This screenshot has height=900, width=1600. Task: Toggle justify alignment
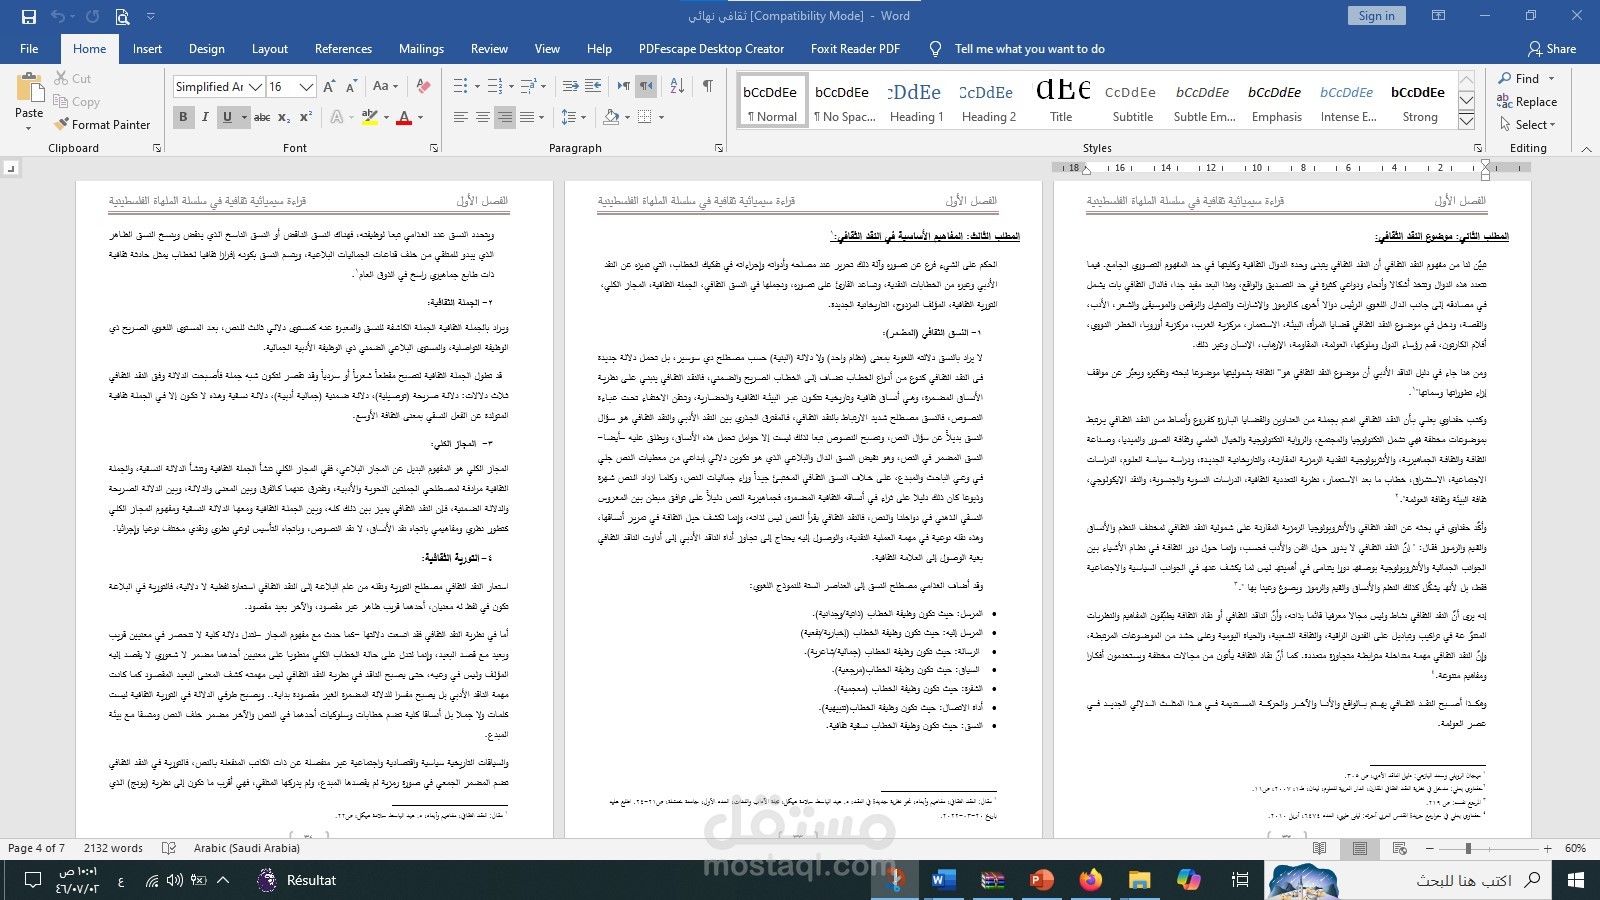[527, 117]
